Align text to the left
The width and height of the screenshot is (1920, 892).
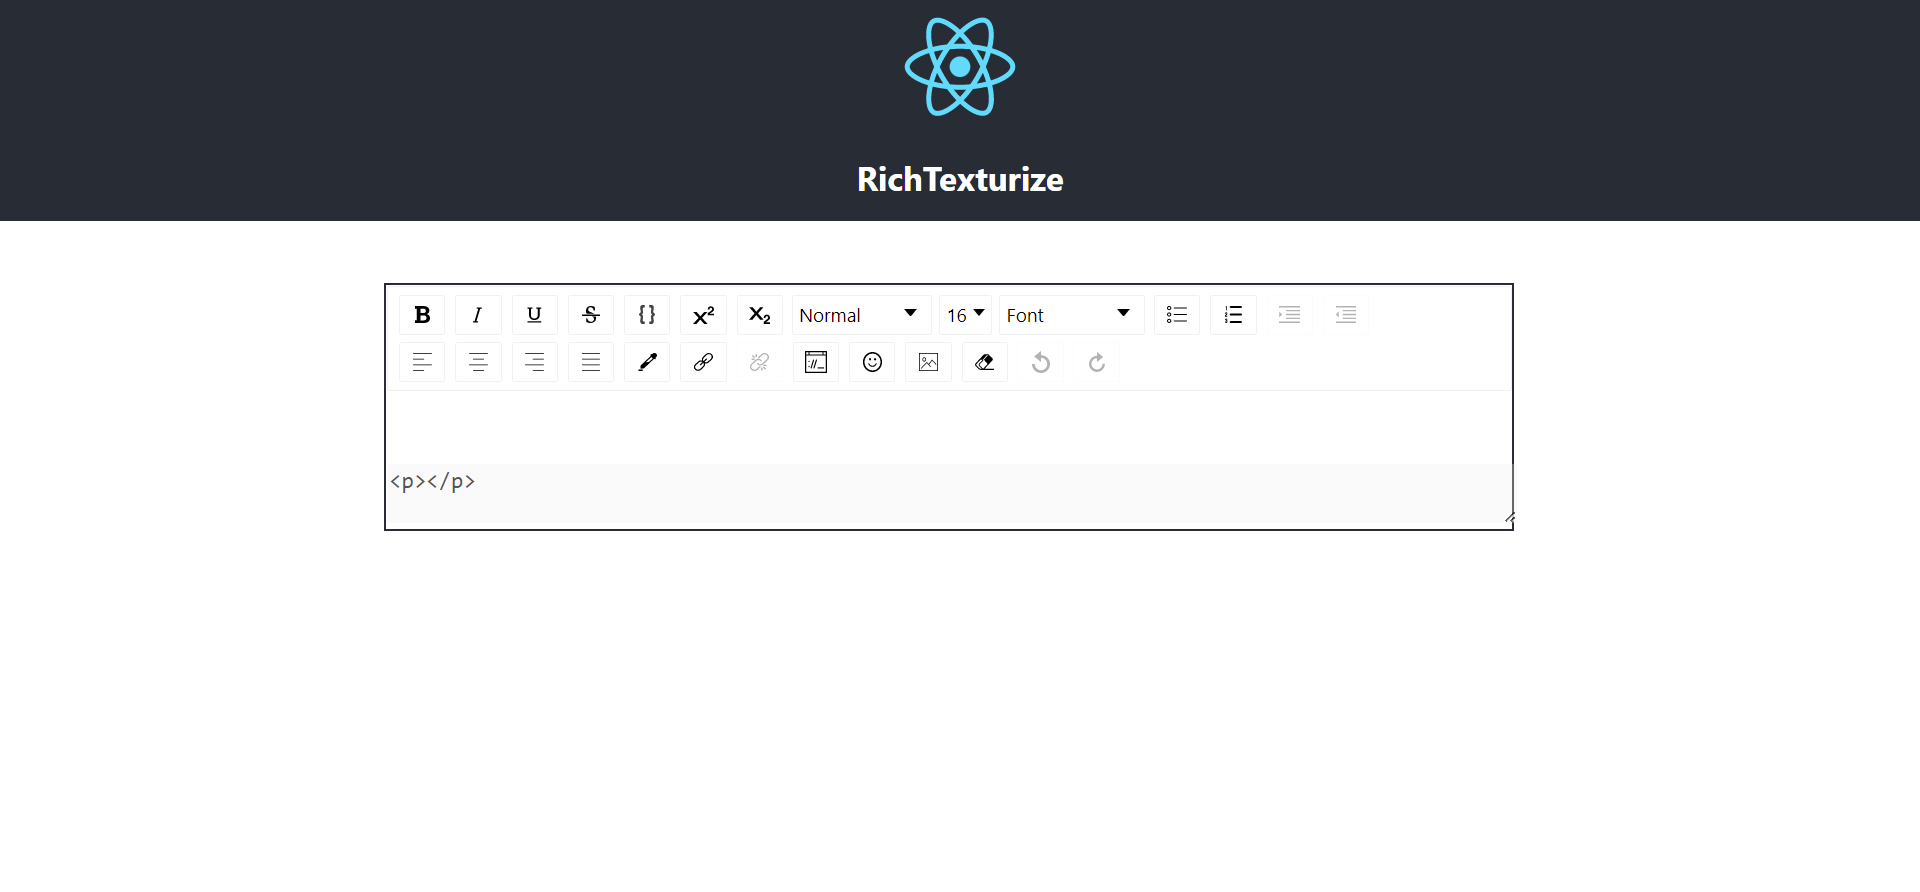click(x=422, y=362)
